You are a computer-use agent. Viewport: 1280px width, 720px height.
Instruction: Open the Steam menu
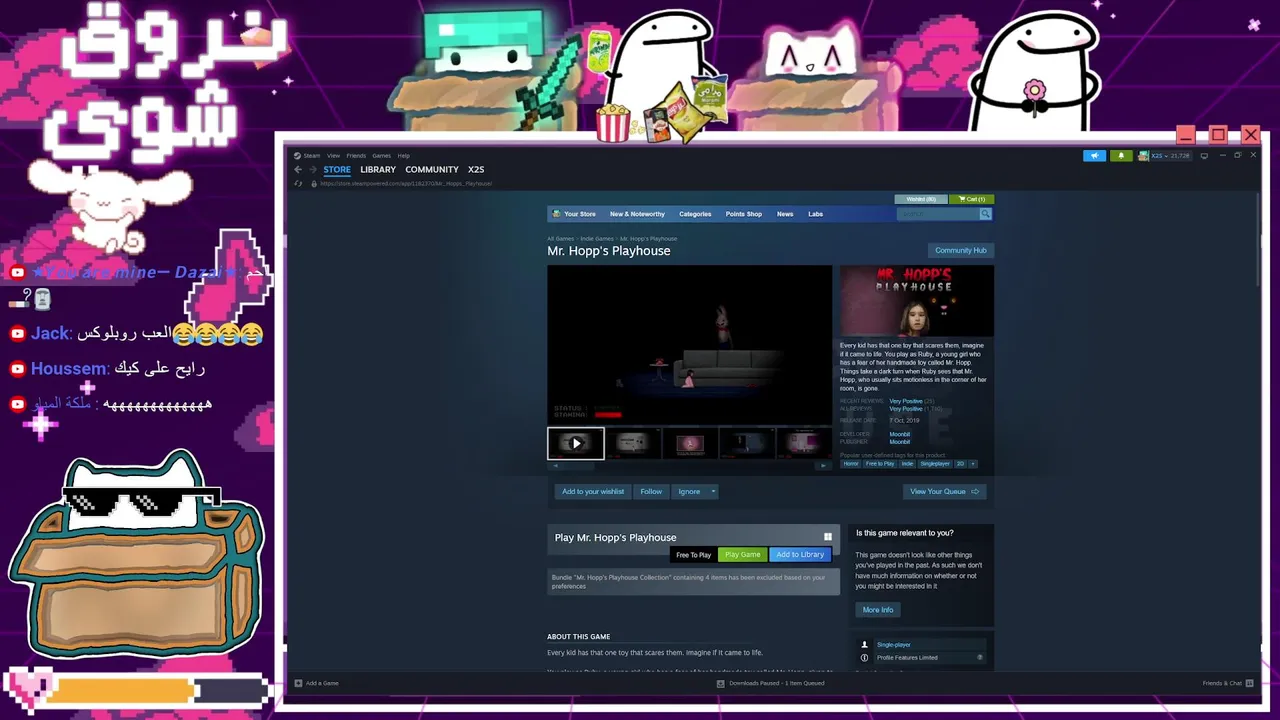coord(312,156)
